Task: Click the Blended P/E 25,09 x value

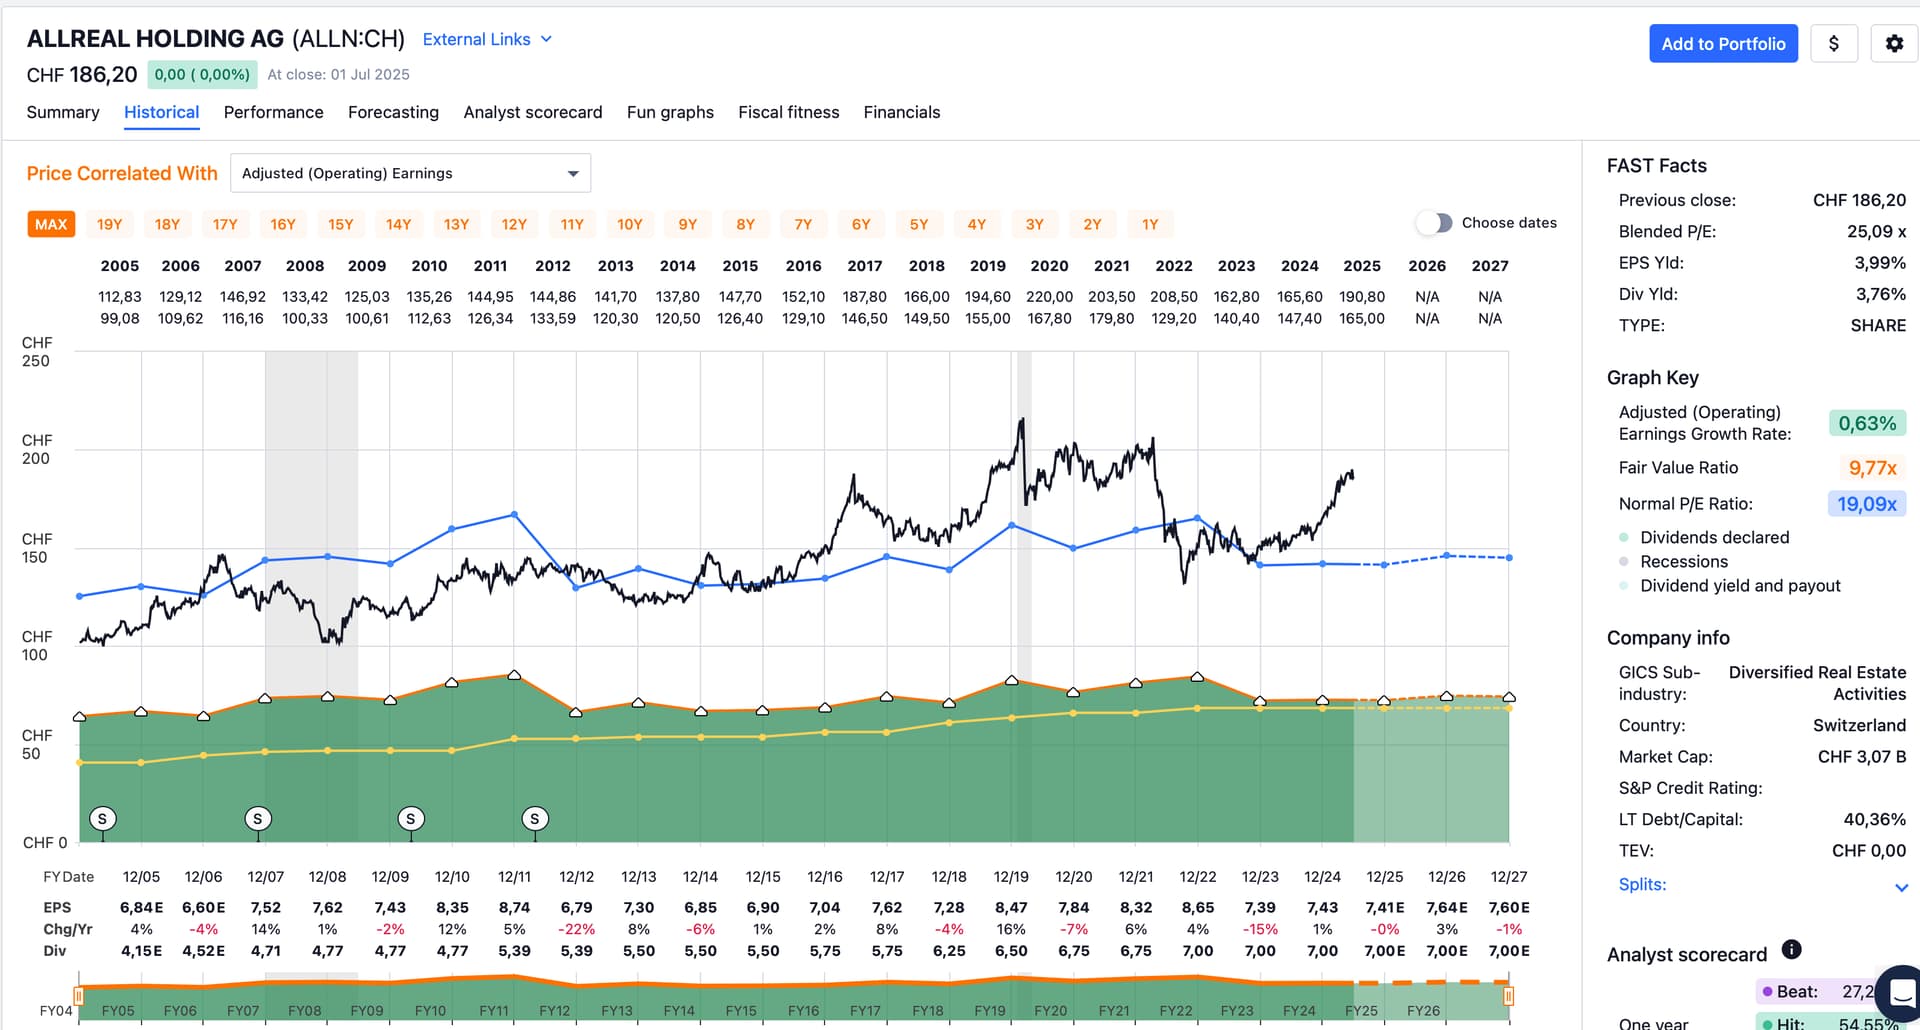Action: click(x=1876, y=231)
